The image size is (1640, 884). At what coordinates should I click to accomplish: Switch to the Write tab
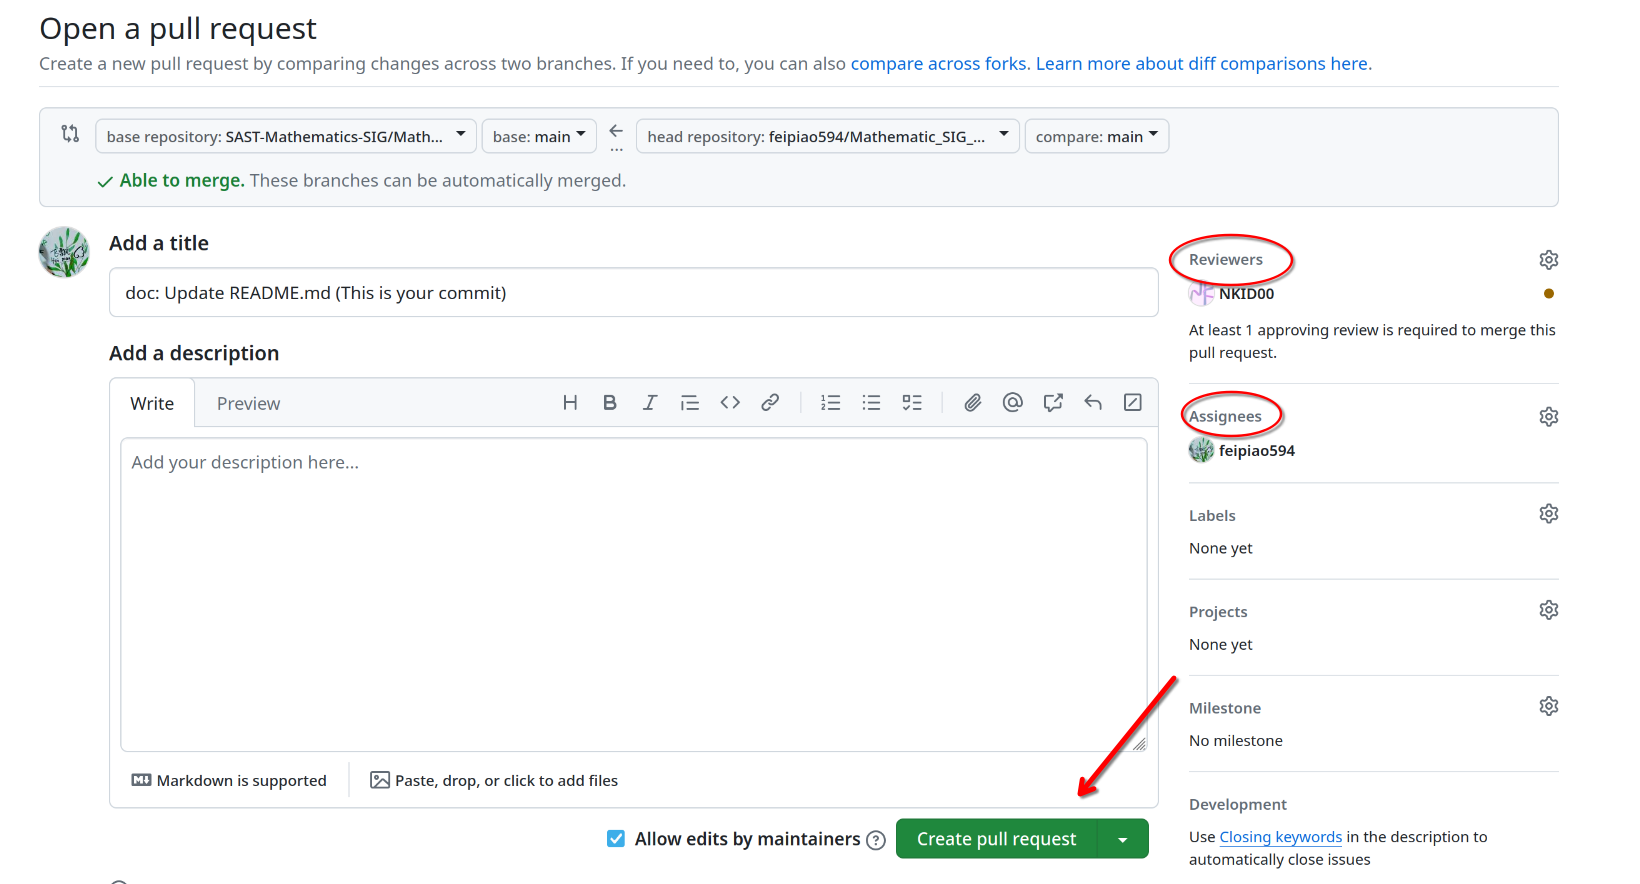click(x=152, y=403)
